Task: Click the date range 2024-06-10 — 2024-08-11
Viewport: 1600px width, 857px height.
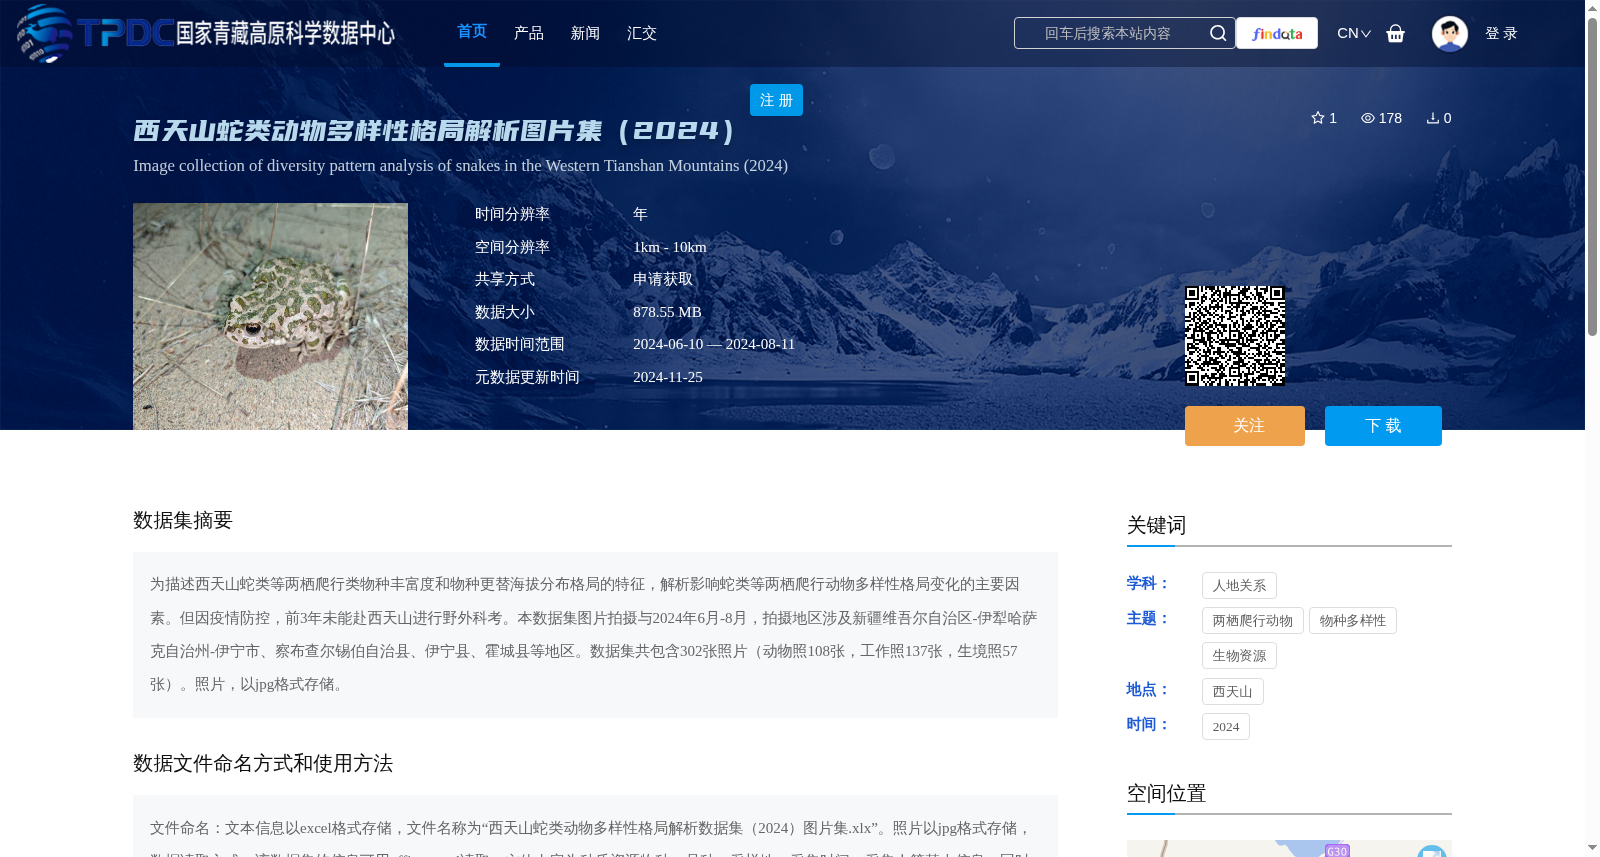Action: point(714,344)
